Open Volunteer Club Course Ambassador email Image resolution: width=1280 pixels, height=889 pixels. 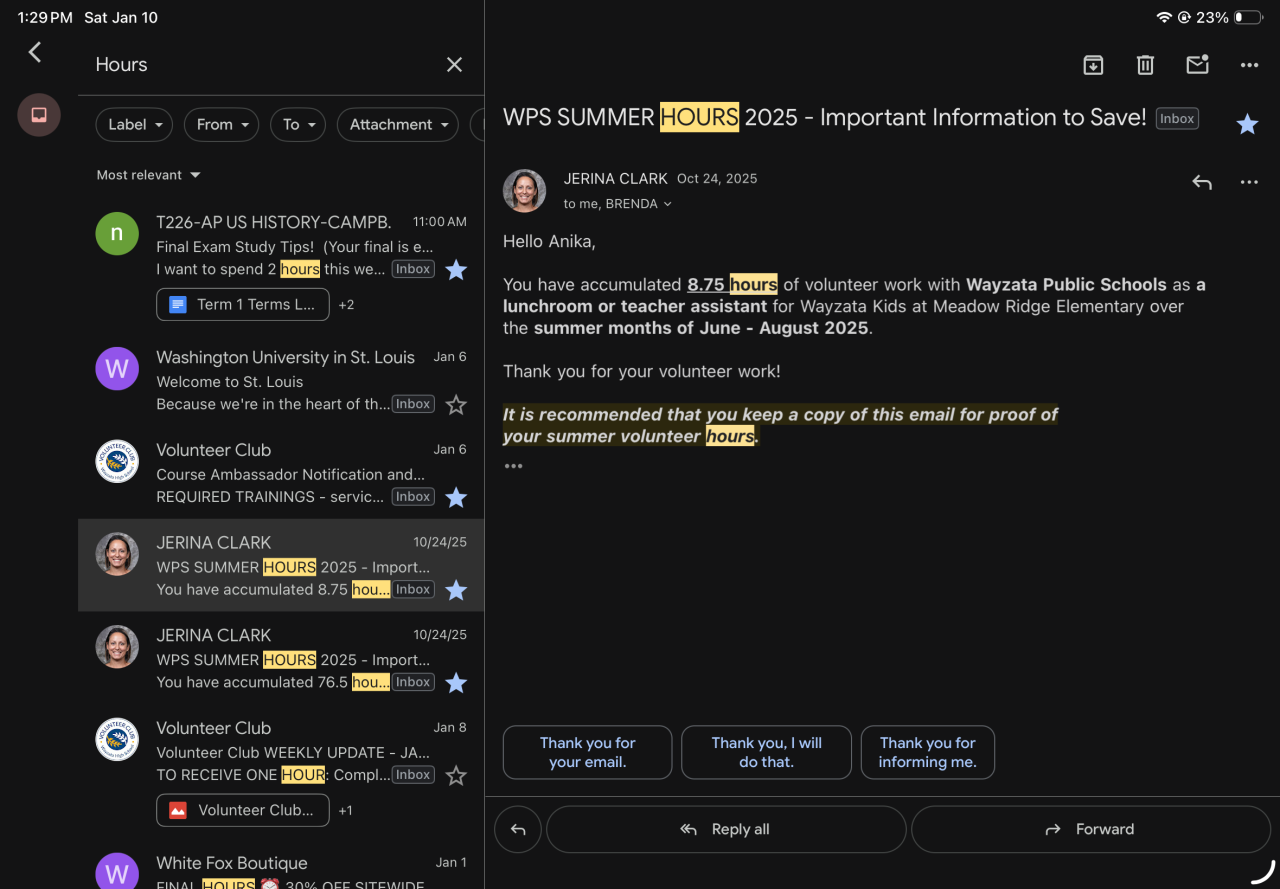tap(281, 473)
